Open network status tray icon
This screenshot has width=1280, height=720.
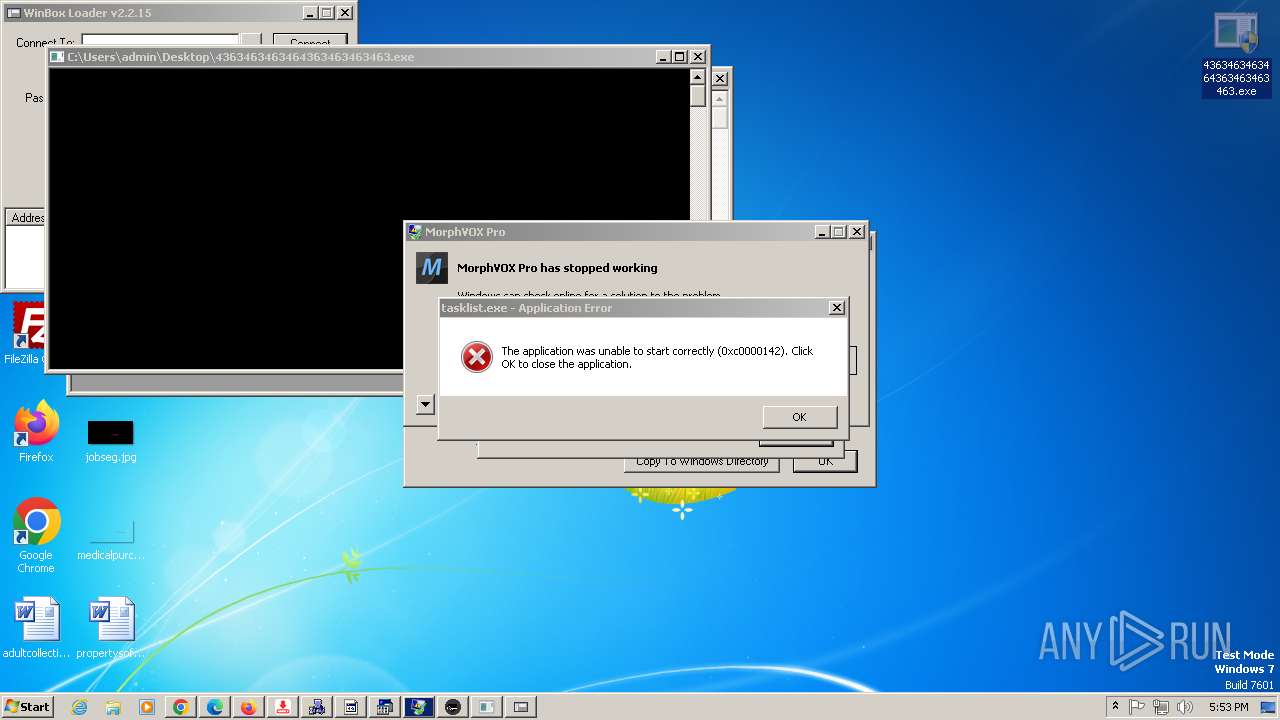(x=1161, y=707)
